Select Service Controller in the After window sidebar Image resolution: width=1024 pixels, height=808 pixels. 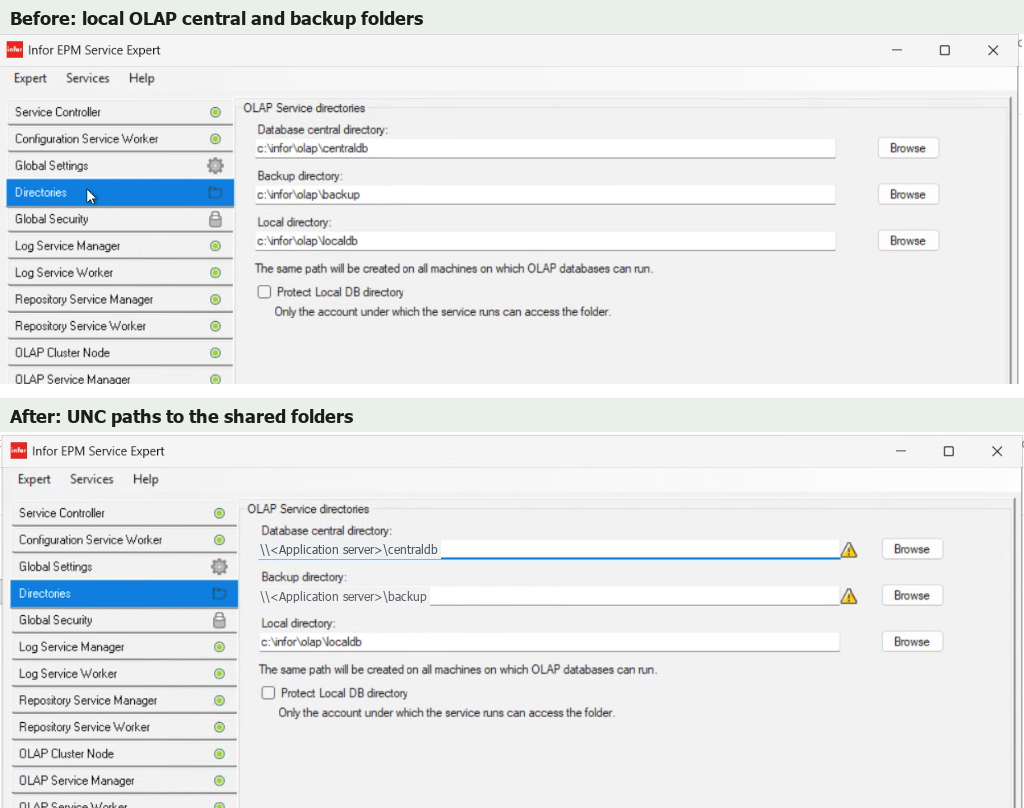coord(124,513)
